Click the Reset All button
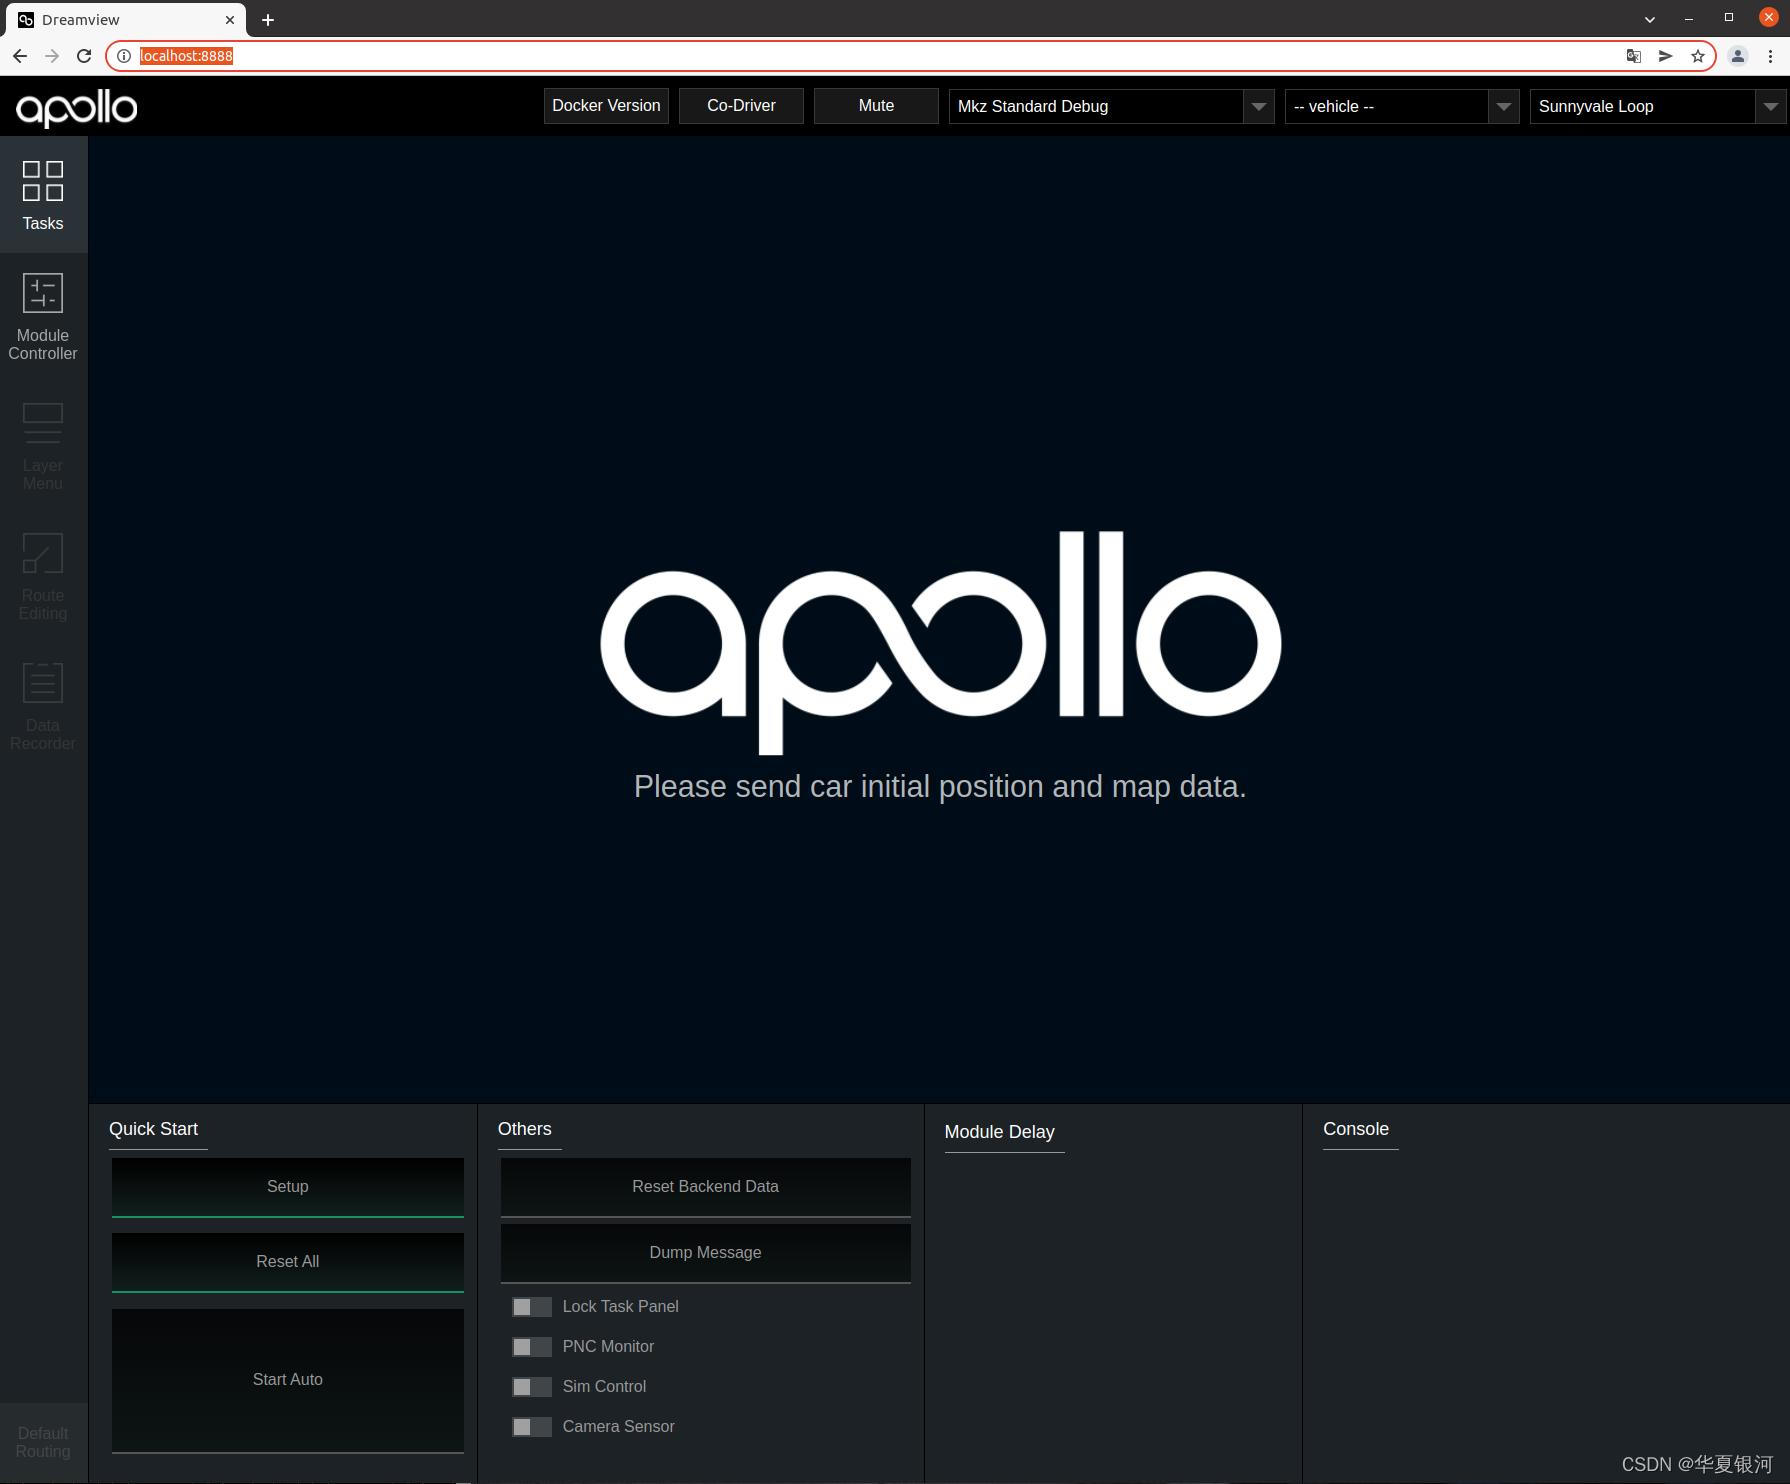1790x1484 pixels. [x=288, y=1262]
